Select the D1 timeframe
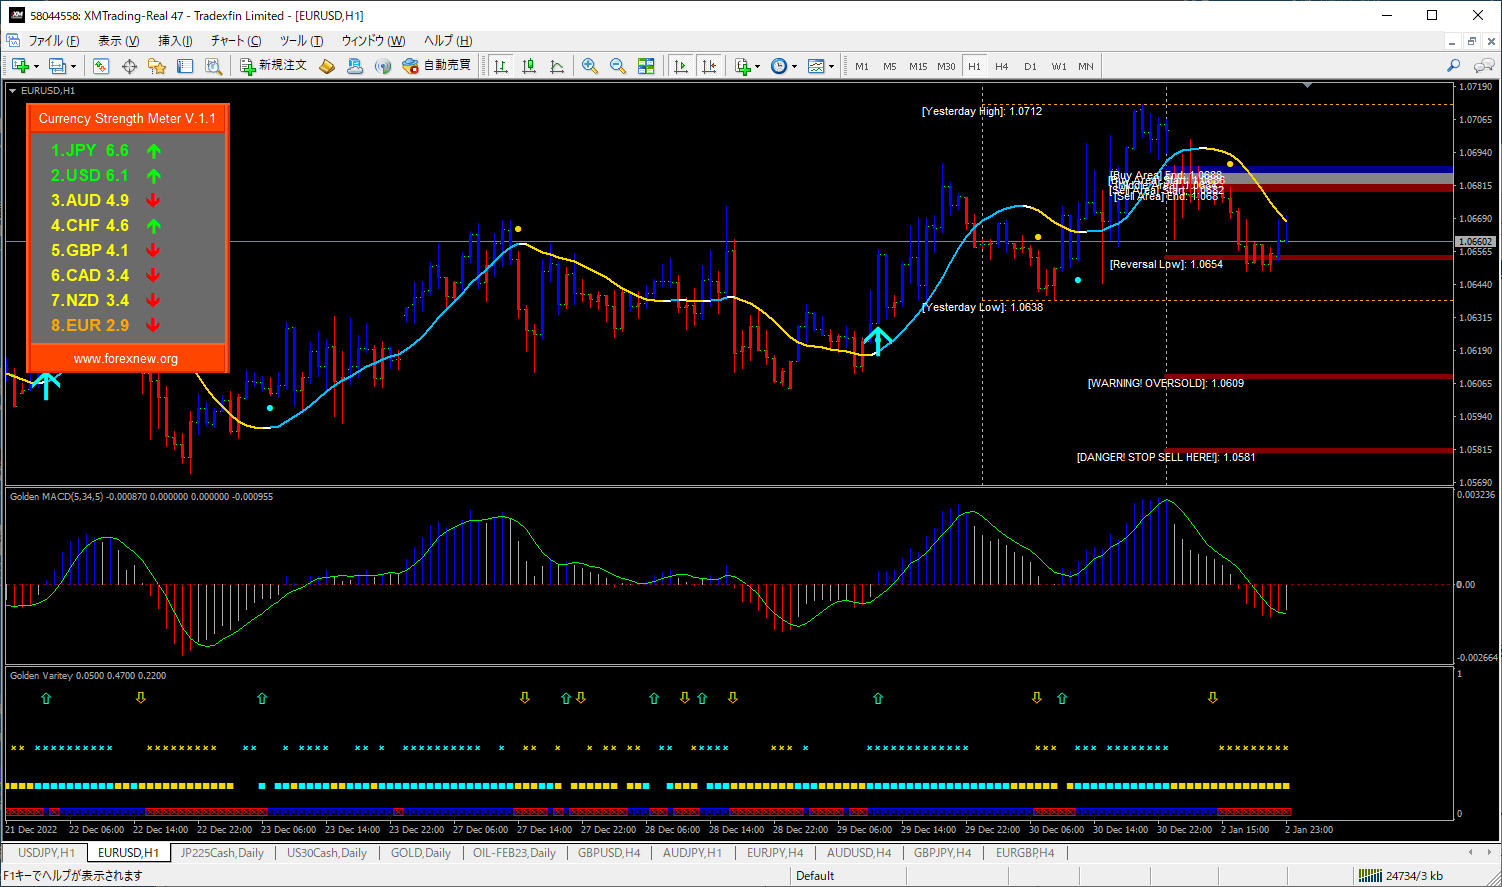 click(x=1030, y=66)
